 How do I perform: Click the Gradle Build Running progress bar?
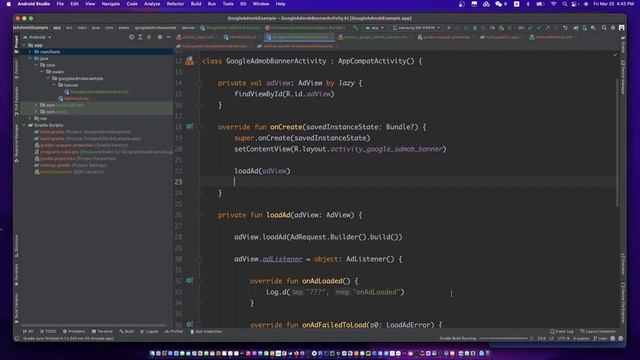click(x=503, y=338)
